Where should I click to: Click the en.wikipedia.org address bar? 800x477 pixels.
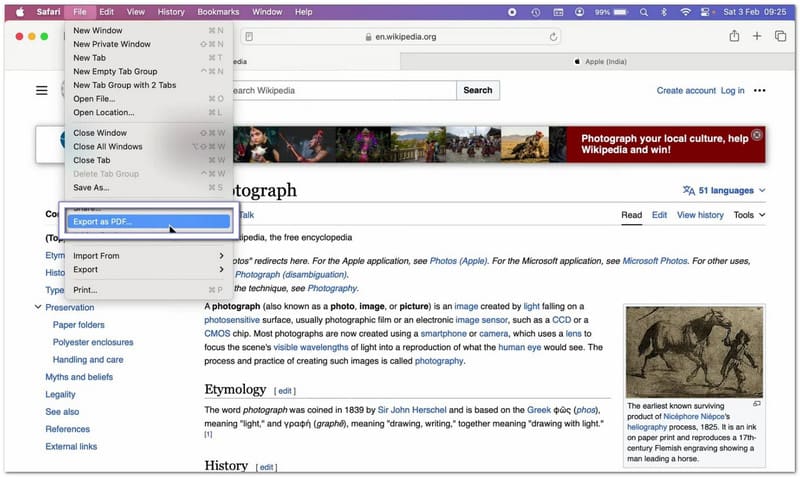(x=401, y=37)
